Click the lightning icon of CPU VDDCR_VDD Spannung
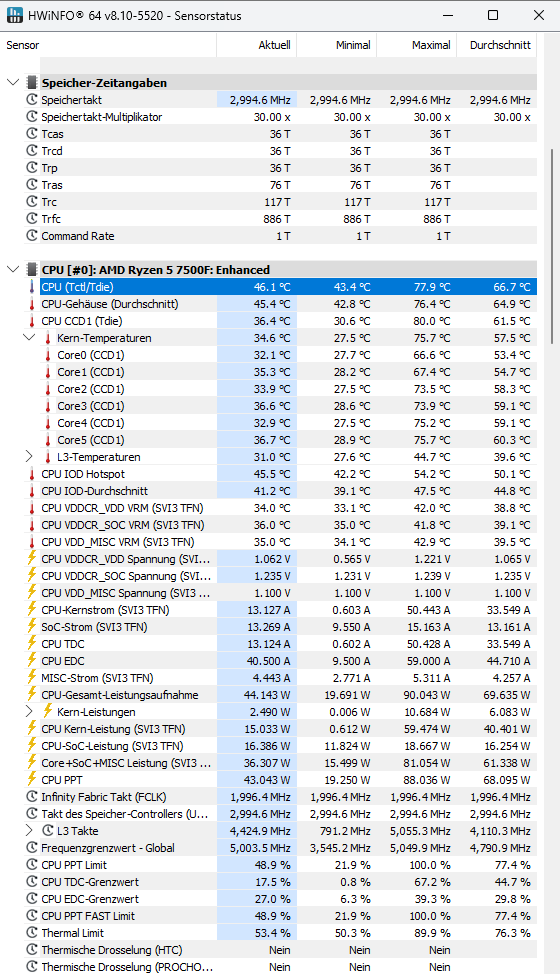 [x=32, y=558]
